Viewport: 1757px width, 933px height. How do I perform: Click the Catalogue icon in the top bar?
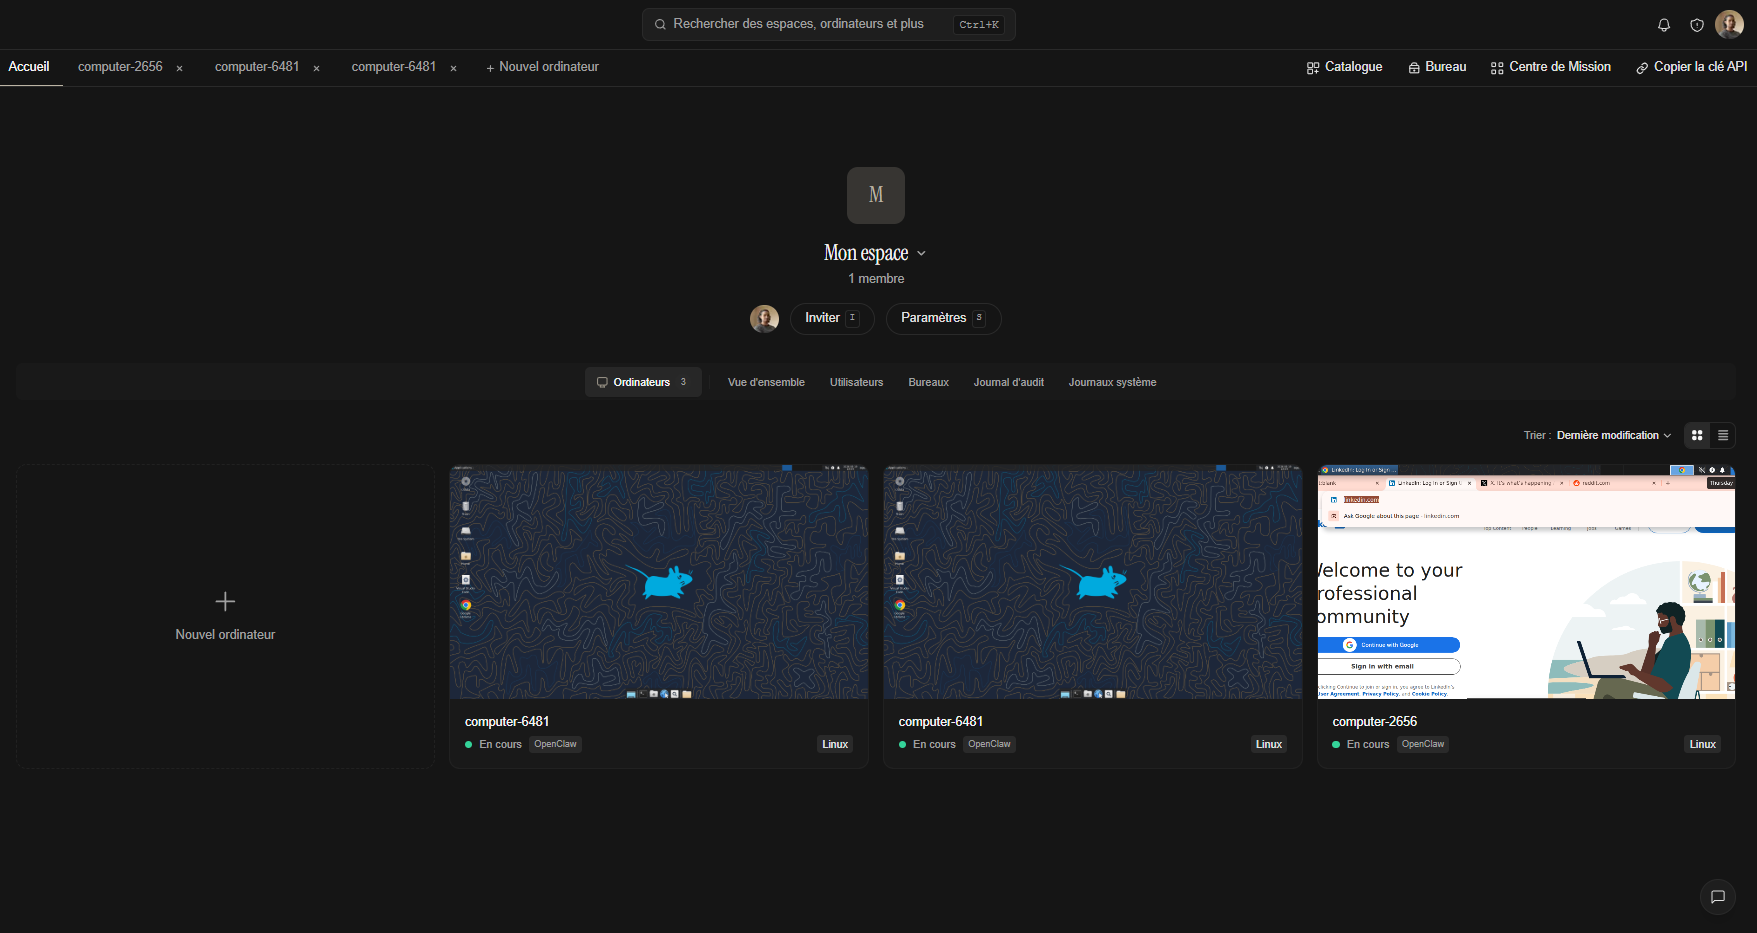(x=1313, y=67)
